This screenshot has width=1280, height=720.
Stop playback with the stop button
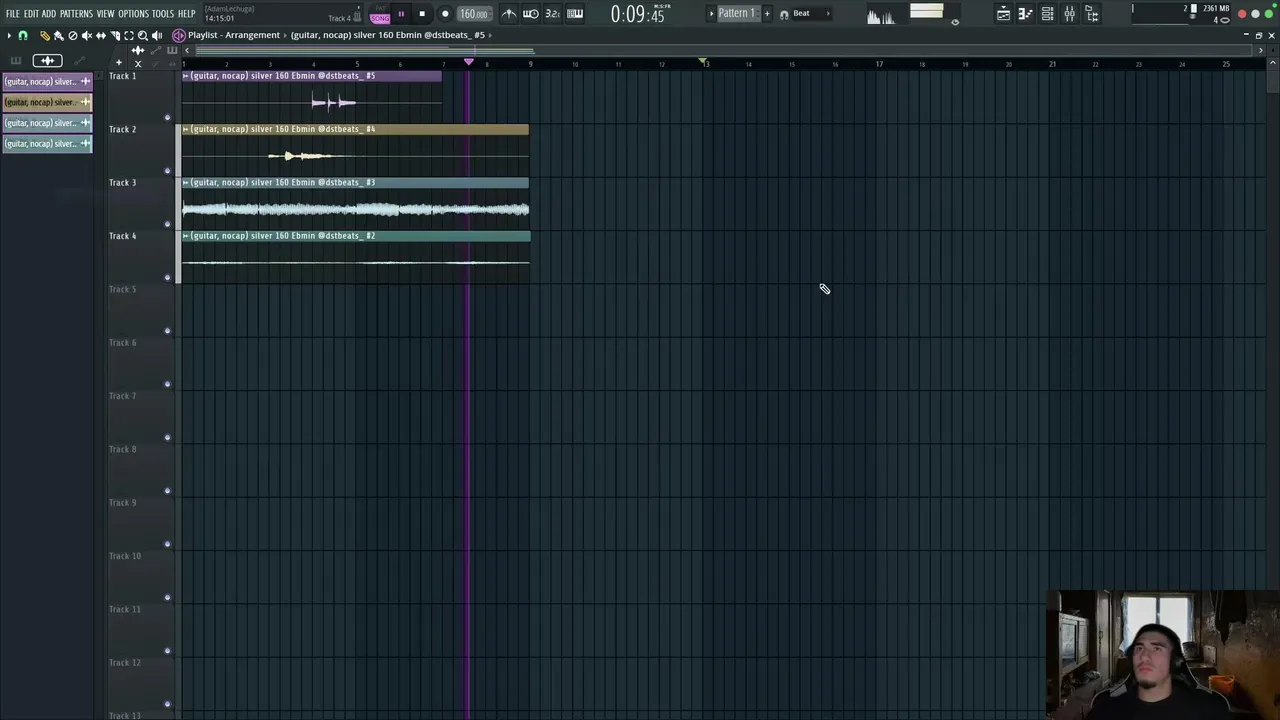tap(422, 14)
